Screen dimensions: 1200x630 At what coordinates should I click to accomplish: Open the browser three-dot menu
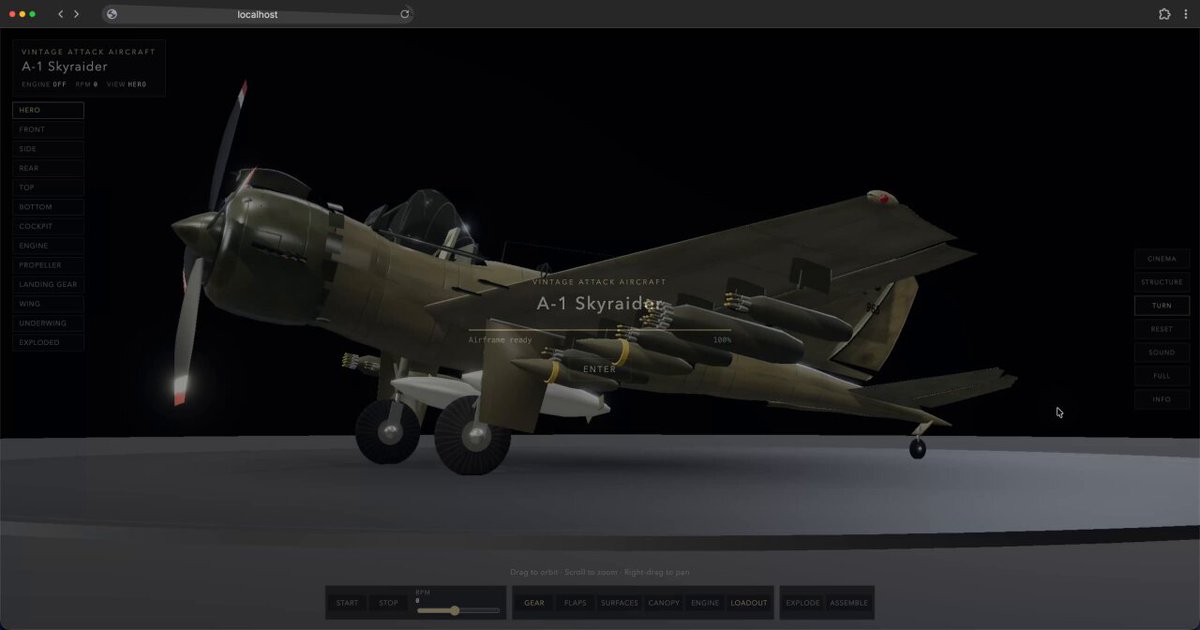1186,14
